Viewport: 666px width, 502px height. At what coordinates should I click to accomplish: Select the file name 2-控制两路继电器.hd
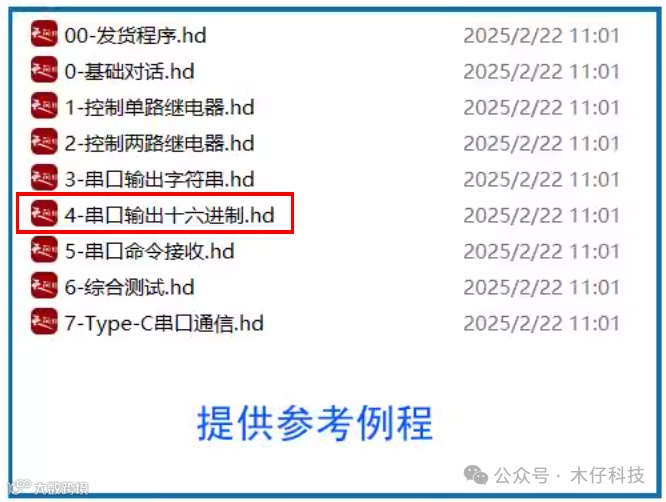pyautogui.click(x=160, y=144)
